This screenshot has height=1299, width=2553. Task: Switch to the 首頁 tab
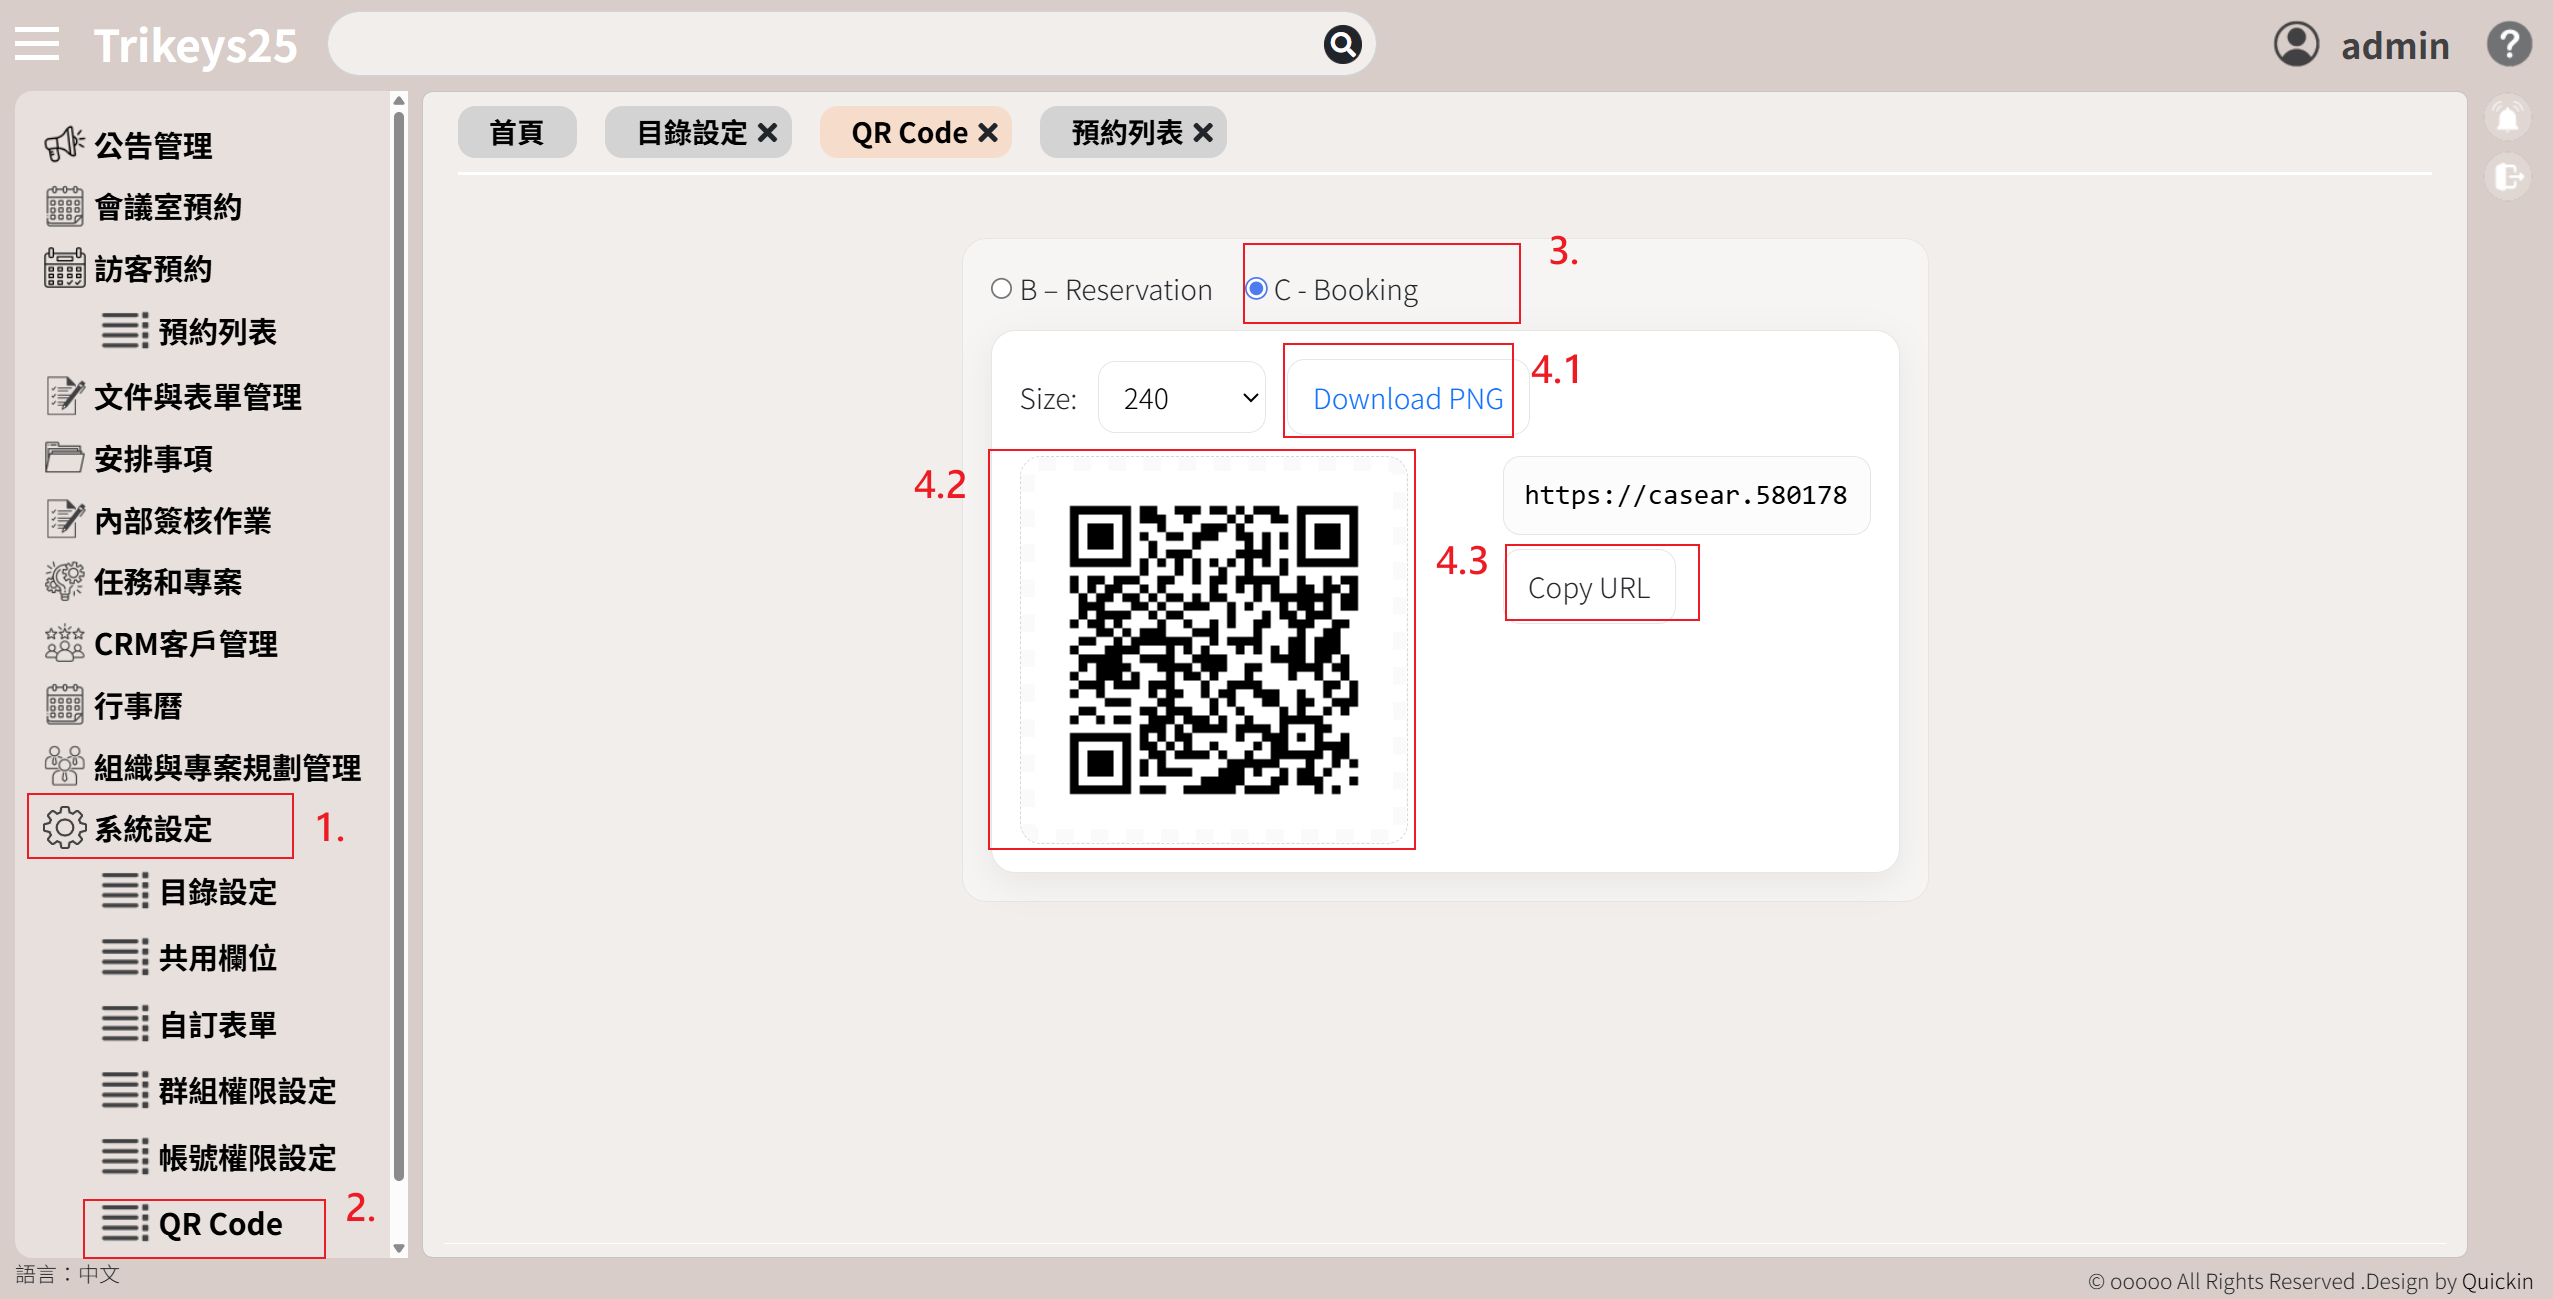coord(516,133)
